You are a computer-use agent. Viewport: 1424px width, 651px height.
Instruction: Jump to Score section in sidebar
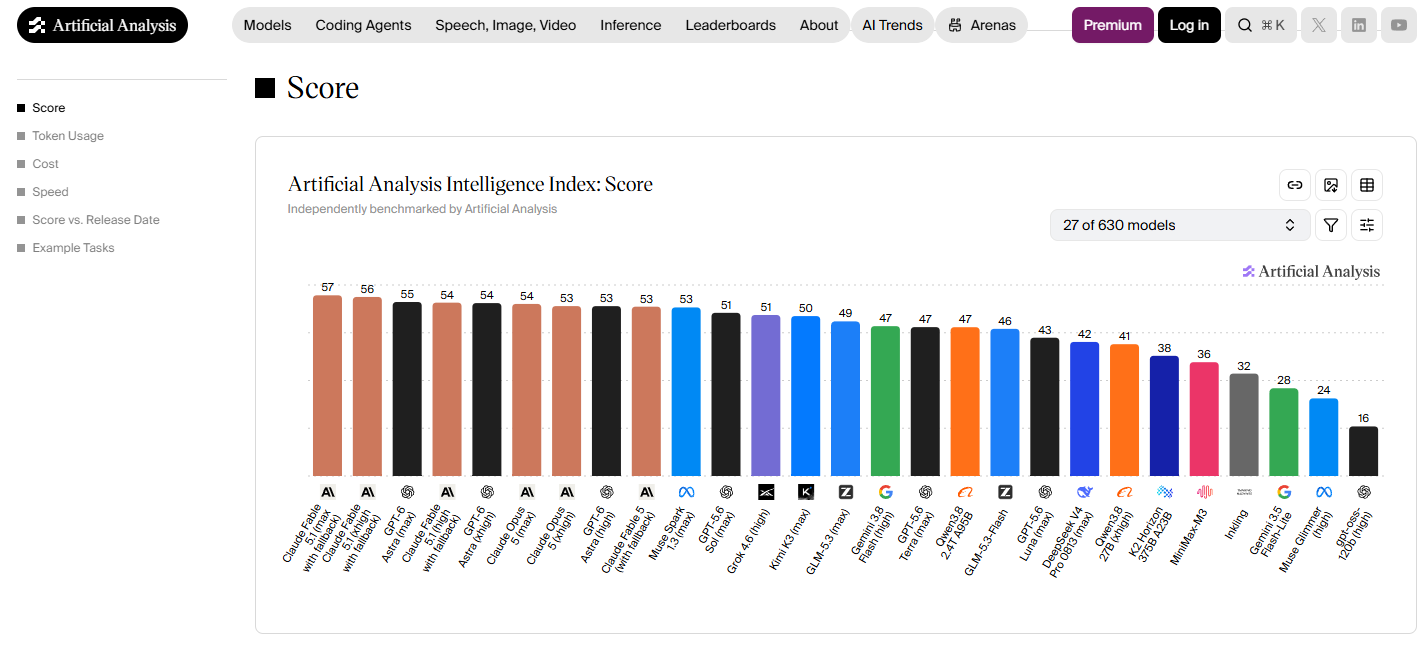(x=49, y=108)
